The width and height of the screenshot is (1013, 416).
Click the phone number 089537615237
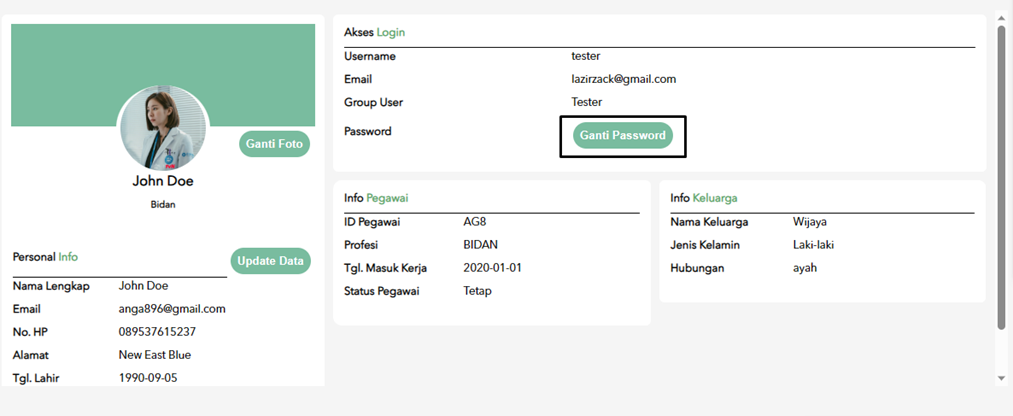pos(157,332)
